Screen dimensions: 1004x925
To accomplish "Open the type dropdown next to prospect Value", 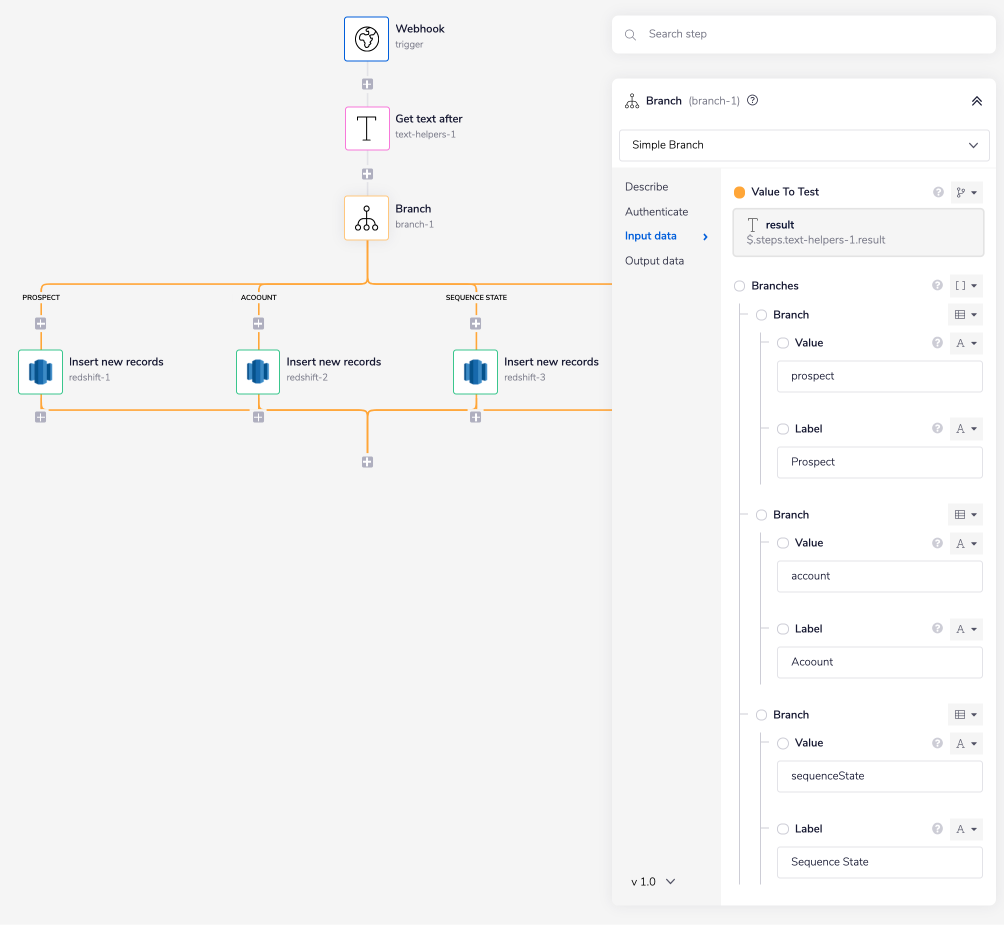I will pos(965,342).
